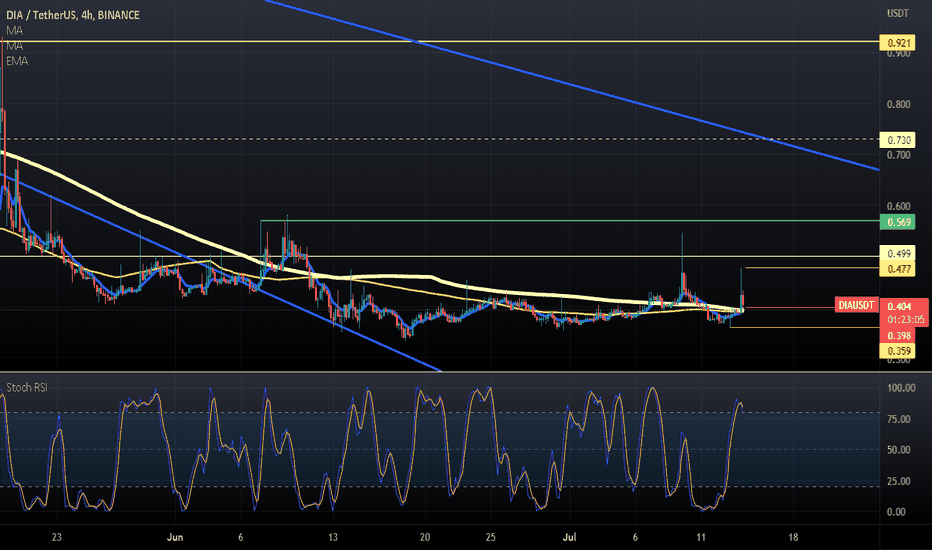Select the green horizontal line at 0.569
This screenshot has height=550, width=932.
(569, 221)
